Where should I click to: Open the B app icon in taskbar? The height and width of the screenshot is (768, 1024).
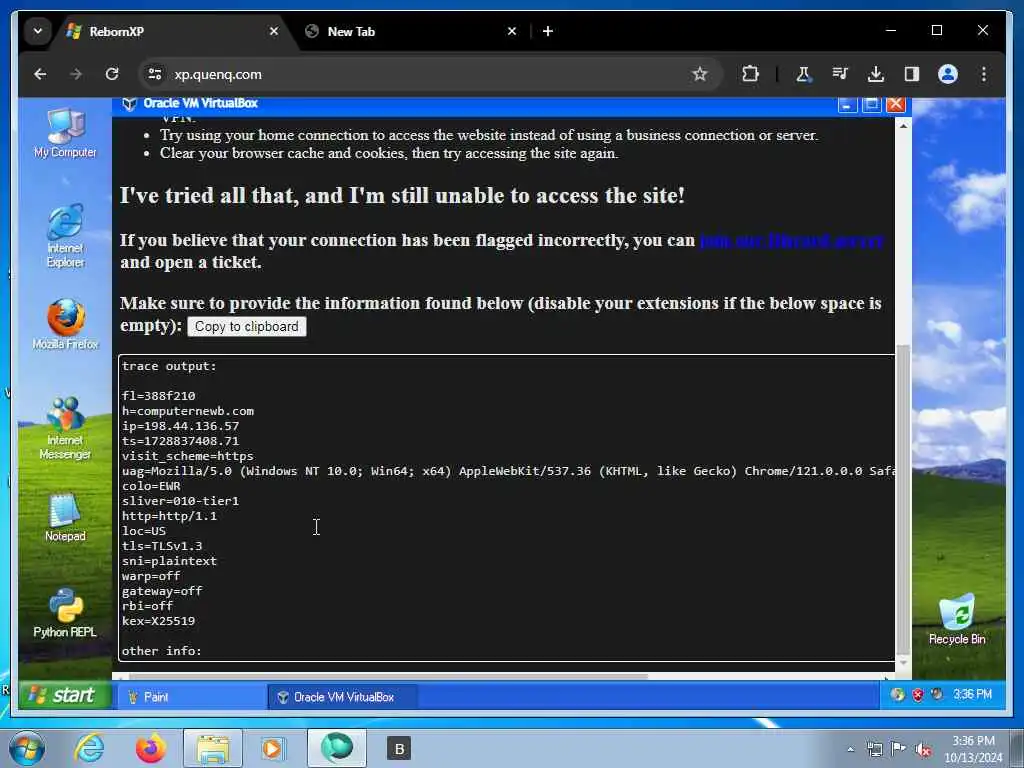pyautogui.click(x=398, y=748)
